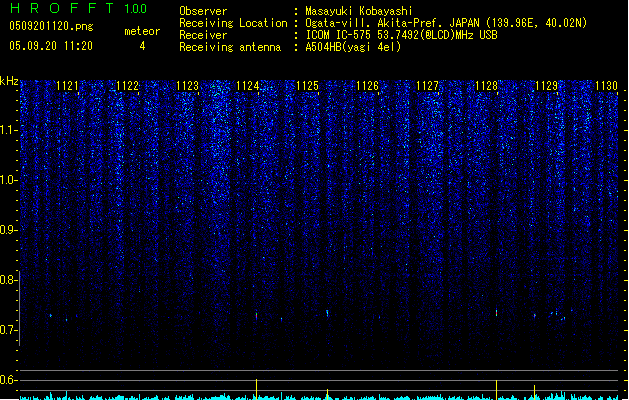Click the red meteor echo below 1124
This screenshot has width=629, height=400.
(x=256, y=316)
